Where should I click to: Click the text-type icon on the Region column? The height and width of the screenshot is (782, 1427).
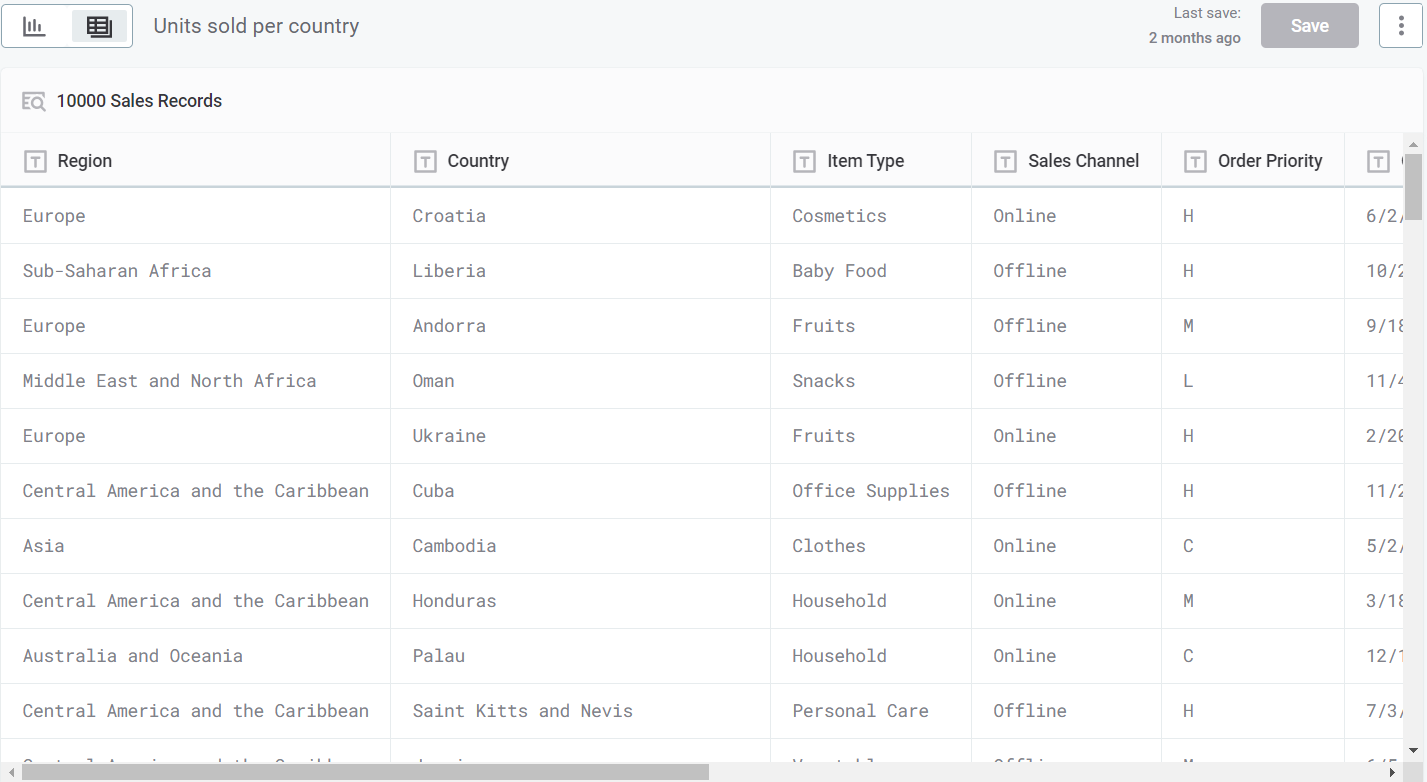point(35,160)
